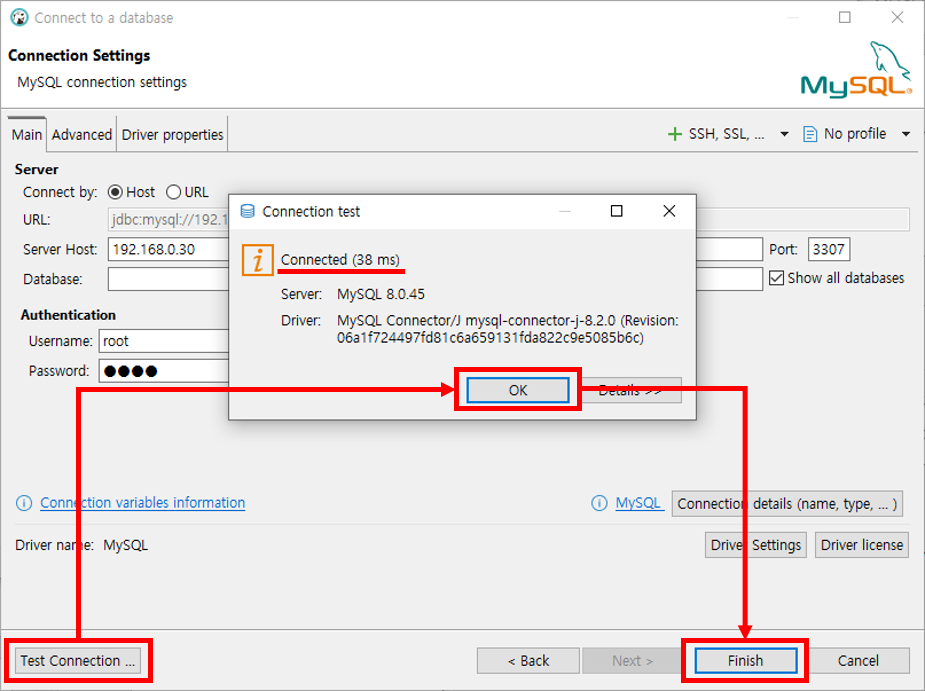Open Driver license
This screenshot has width=925, height=691.
coord(861,545)
